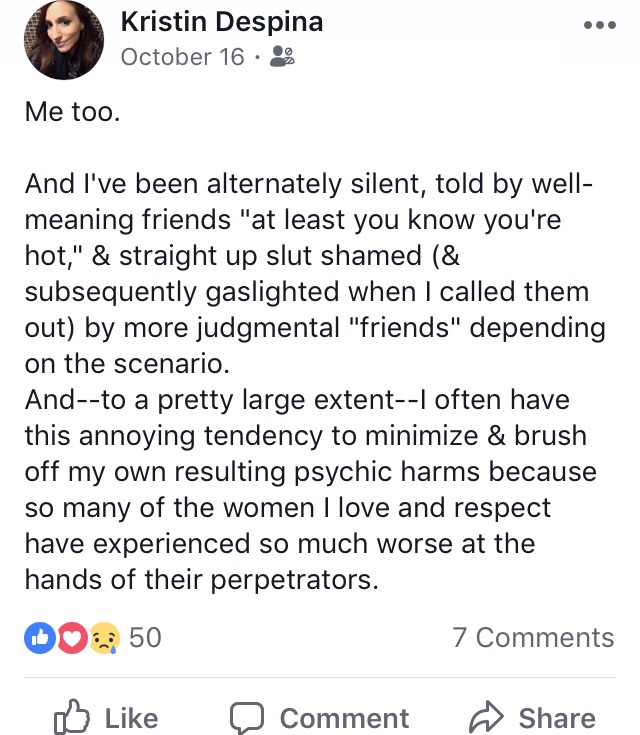Image resolution: width=640 pixels, height=735 pixels.
Task: Tap the thumbs-up outline Like icon
Action: point(72,717)
